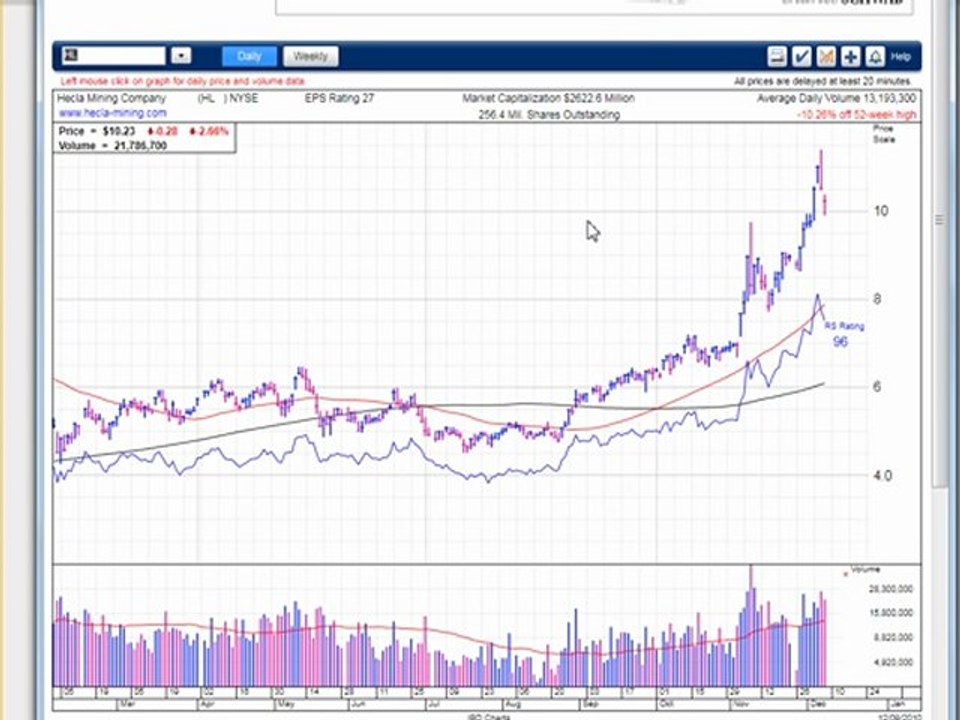Screen dimensions: 960x720
Task: Open the symbol dropdown arrow
Action: click(x=181, y=56)
